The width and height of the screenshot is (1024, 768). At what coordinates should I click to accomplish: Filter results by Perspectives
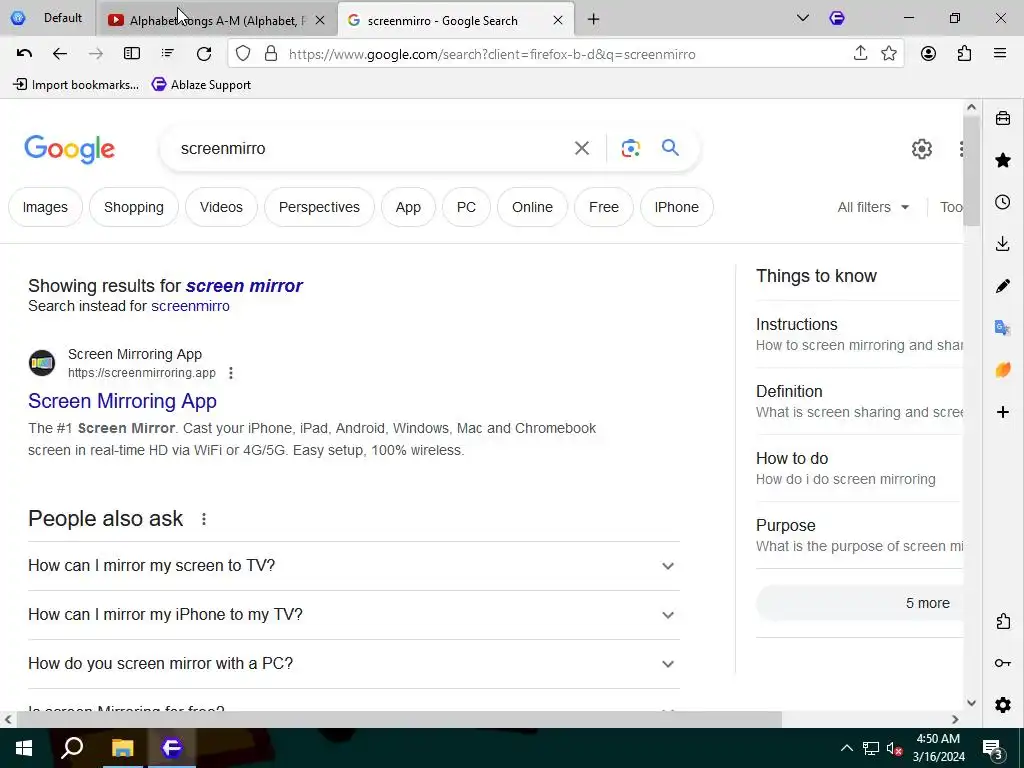click(319, 207)
